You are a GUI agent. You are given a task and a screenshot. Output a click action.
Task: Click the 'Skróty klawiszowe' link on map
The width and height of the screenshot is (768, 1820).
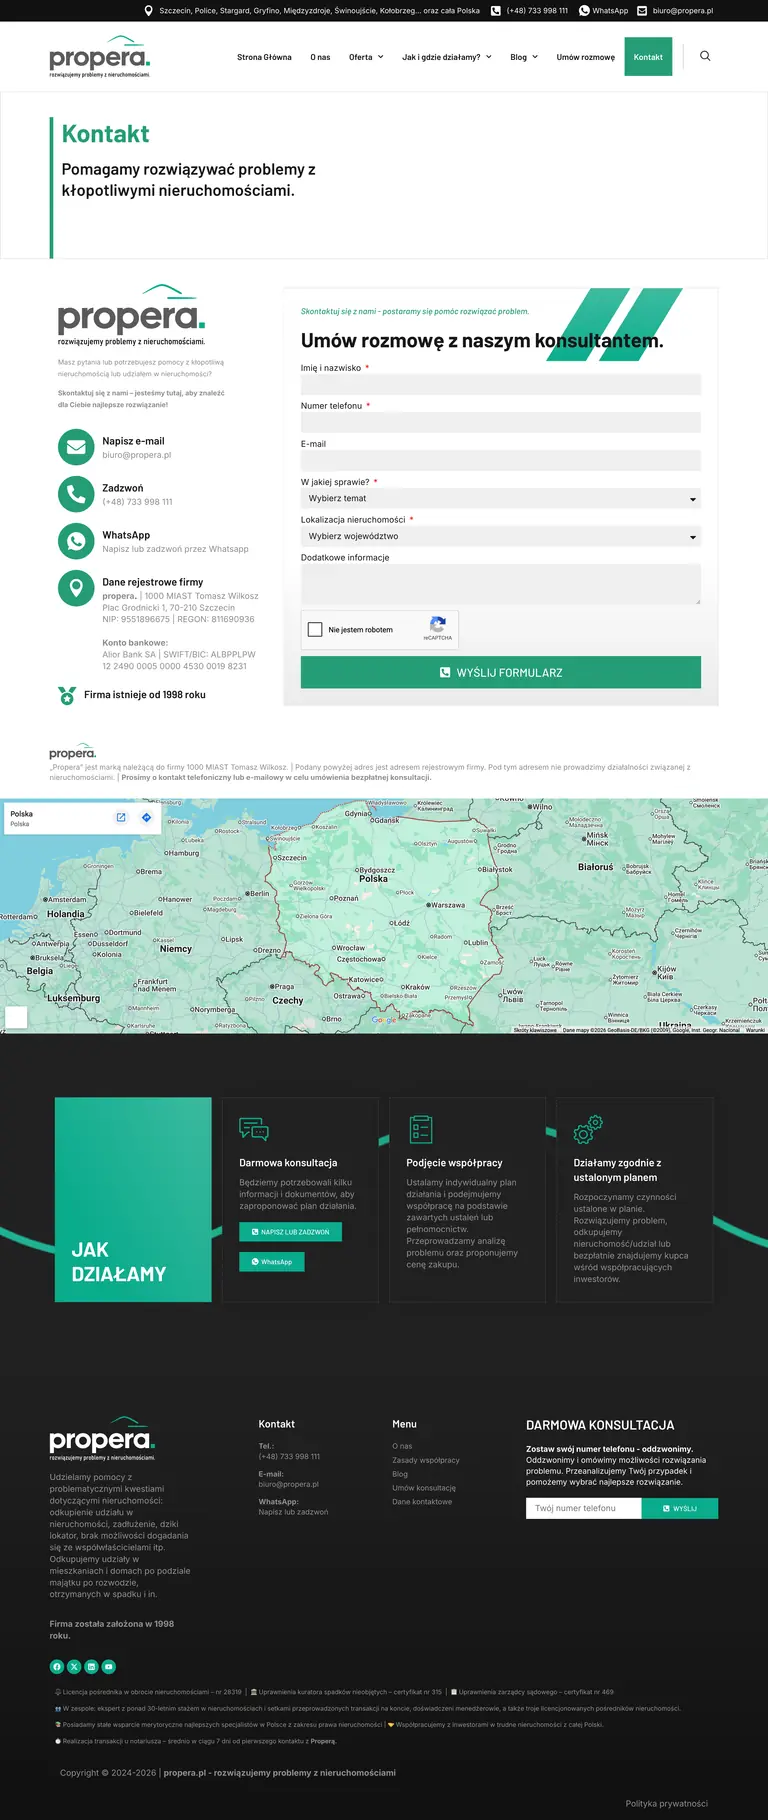[x=535, y=1030]
